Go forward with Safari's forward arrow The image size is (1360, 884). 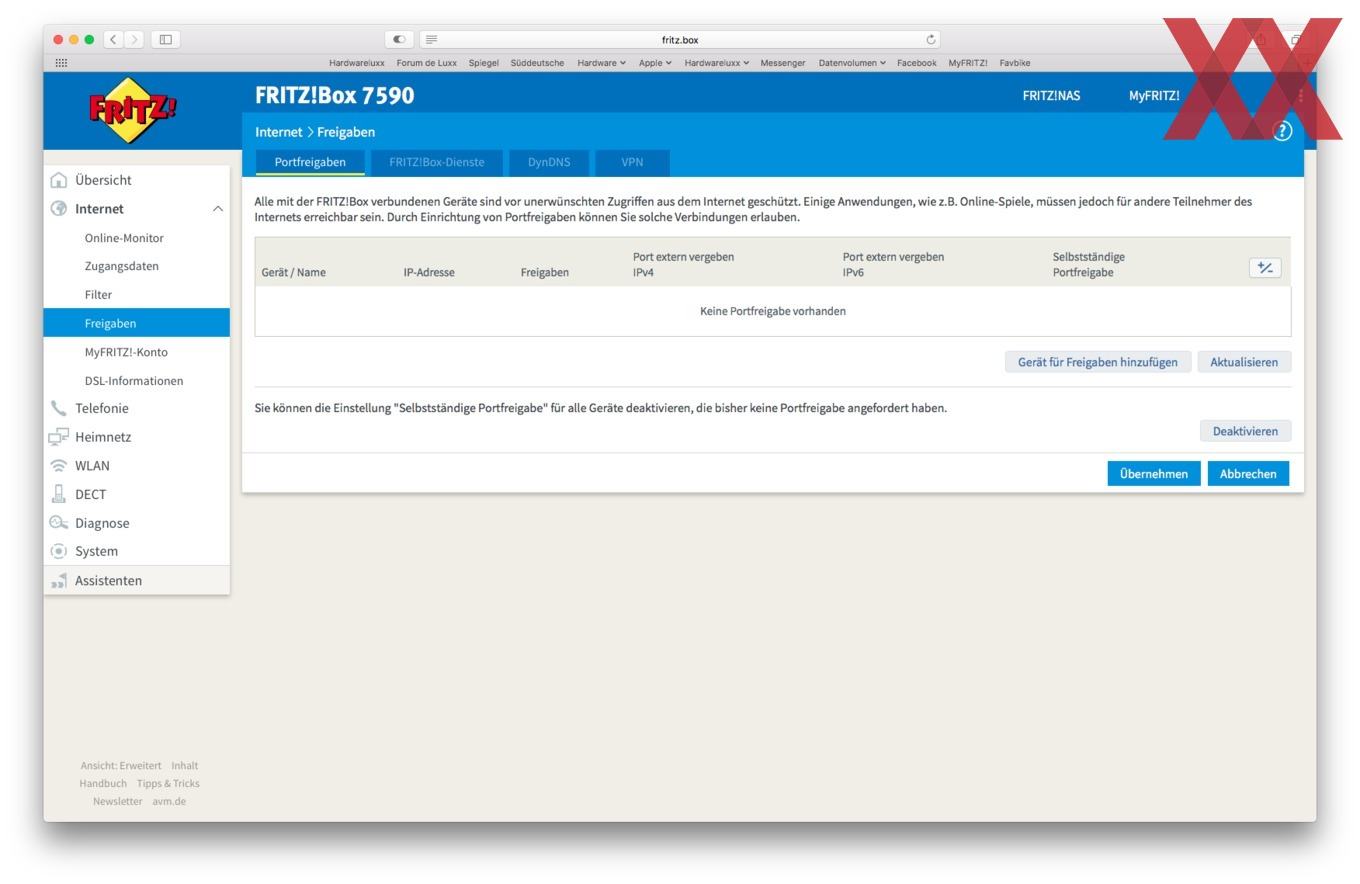click(x=135, y=40)
